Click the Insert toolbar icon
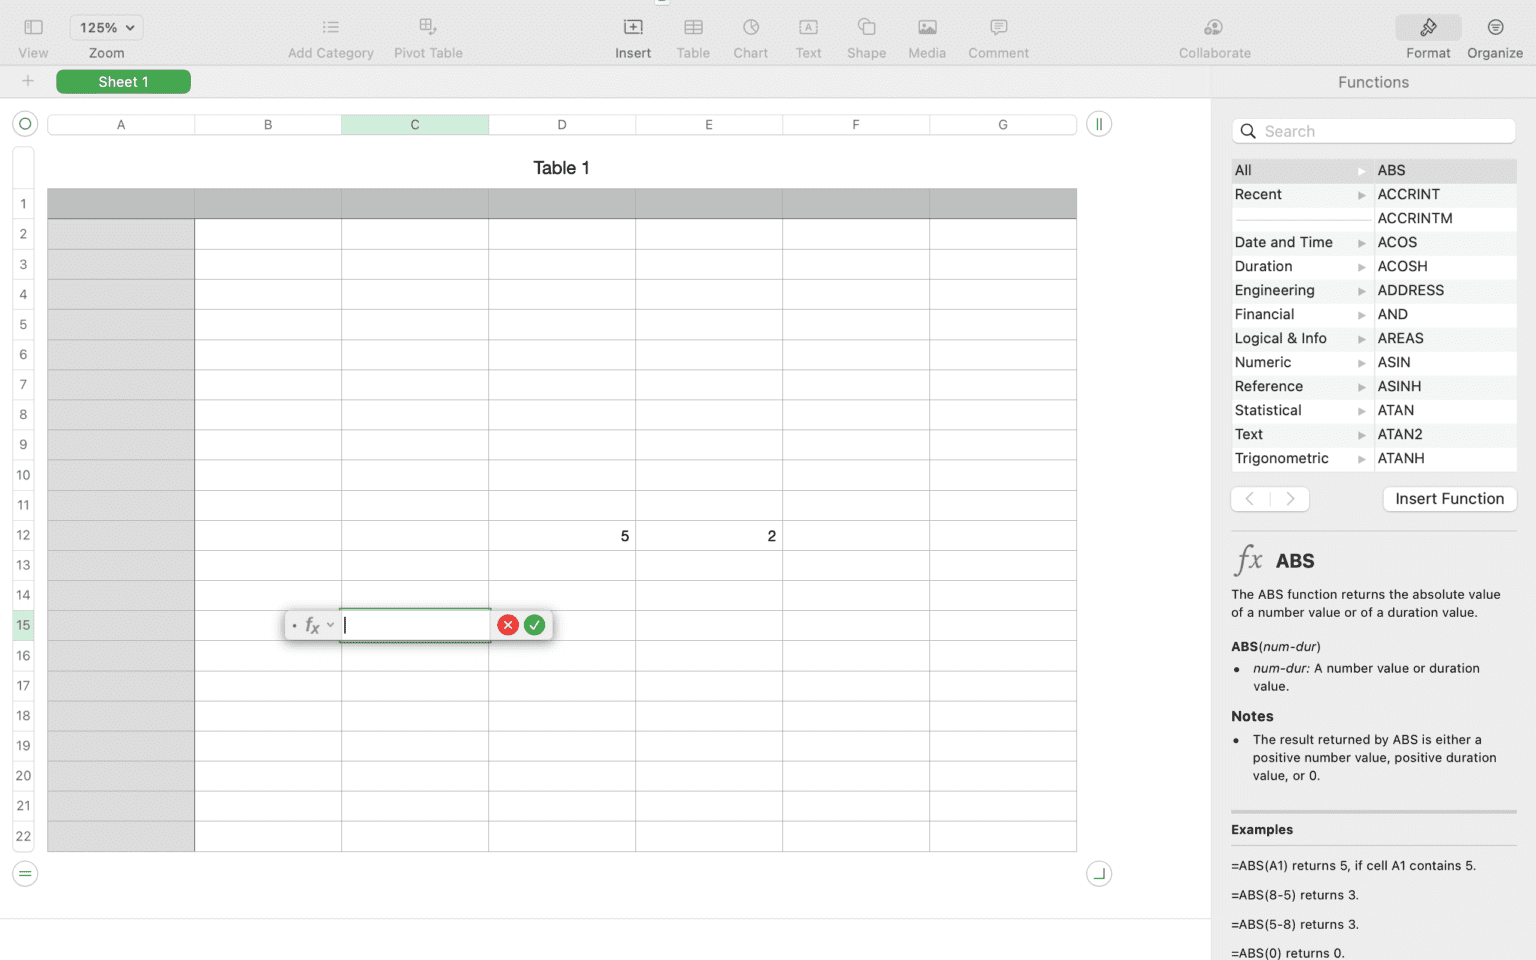The height and width of the screenshot is (960, 1536). 632,28
